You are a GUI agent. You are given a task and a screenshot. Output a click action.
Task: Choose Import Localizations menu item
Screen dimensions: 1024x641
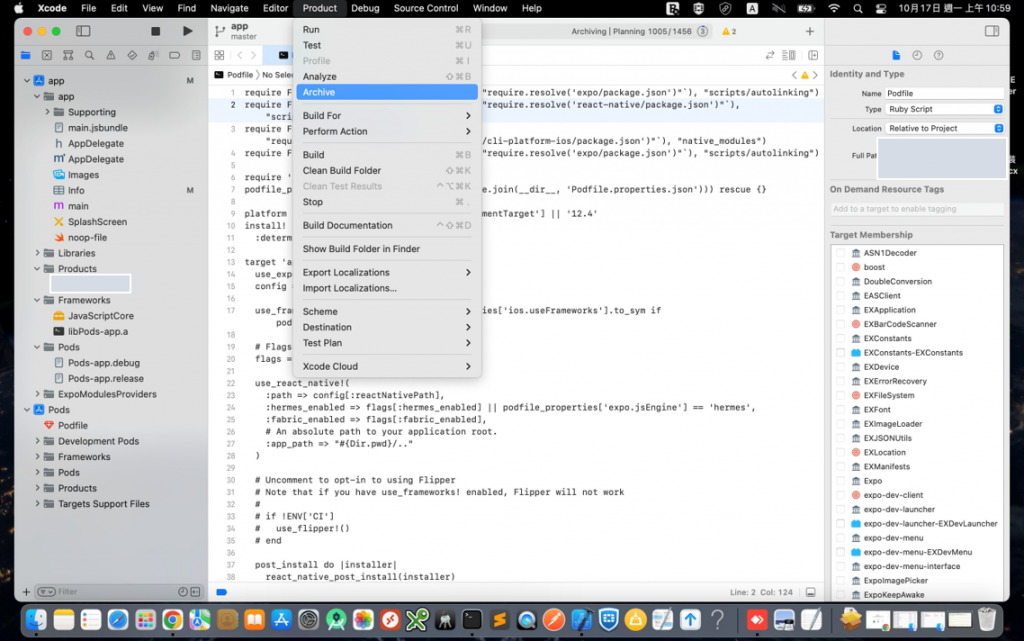click(387, 288)
